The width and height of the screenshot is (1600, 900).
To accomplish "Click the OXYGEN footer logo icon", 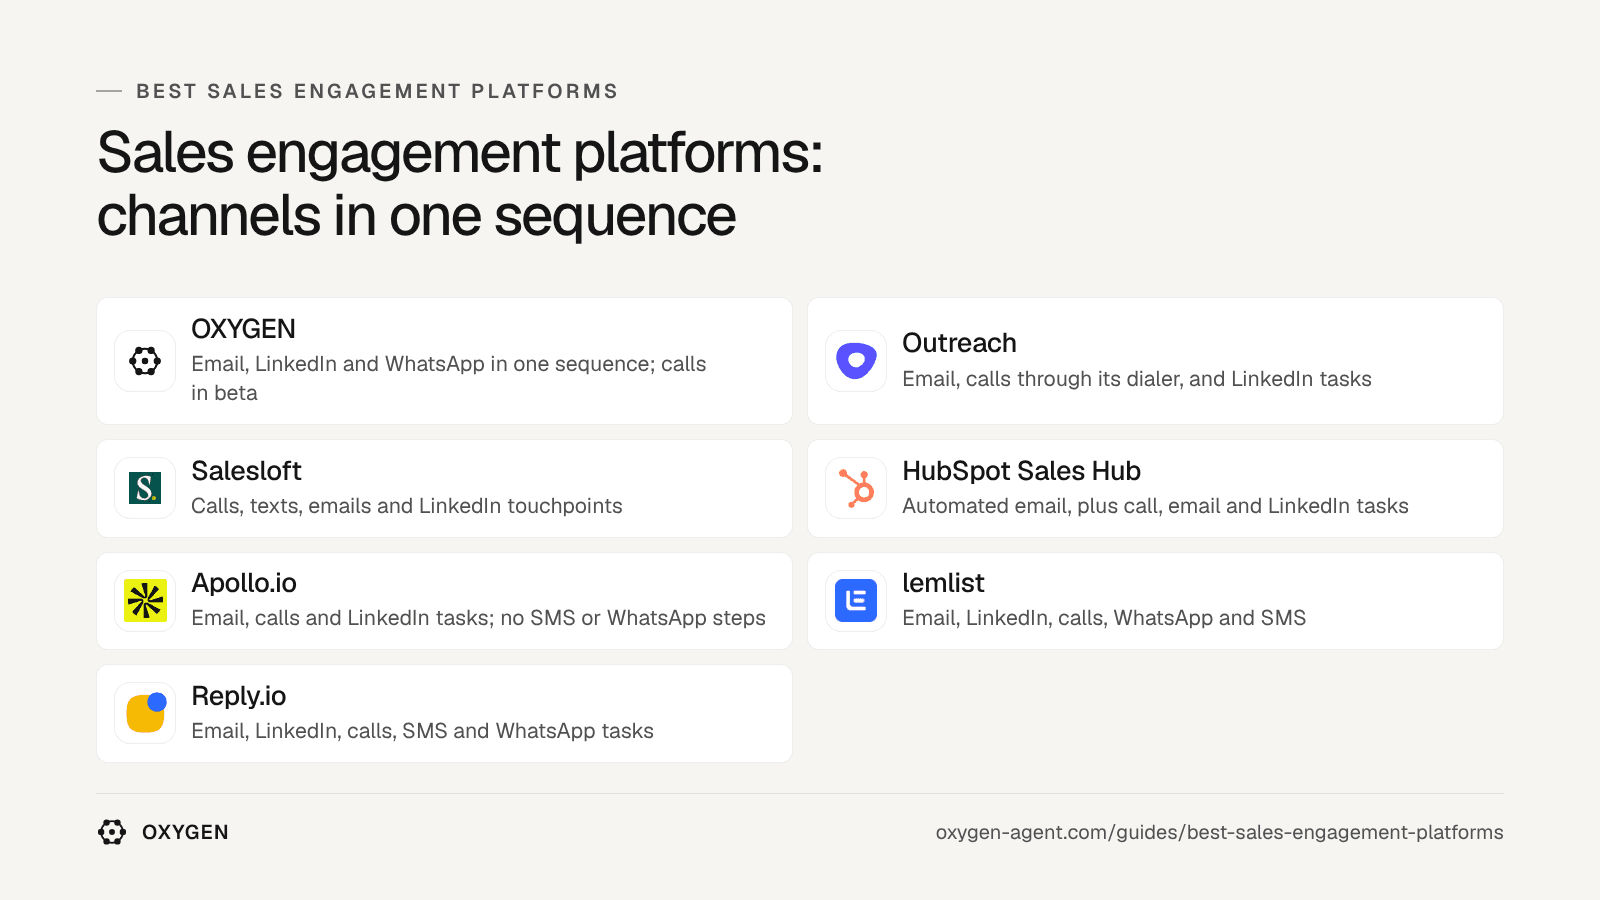I will [x=112, y=832].
